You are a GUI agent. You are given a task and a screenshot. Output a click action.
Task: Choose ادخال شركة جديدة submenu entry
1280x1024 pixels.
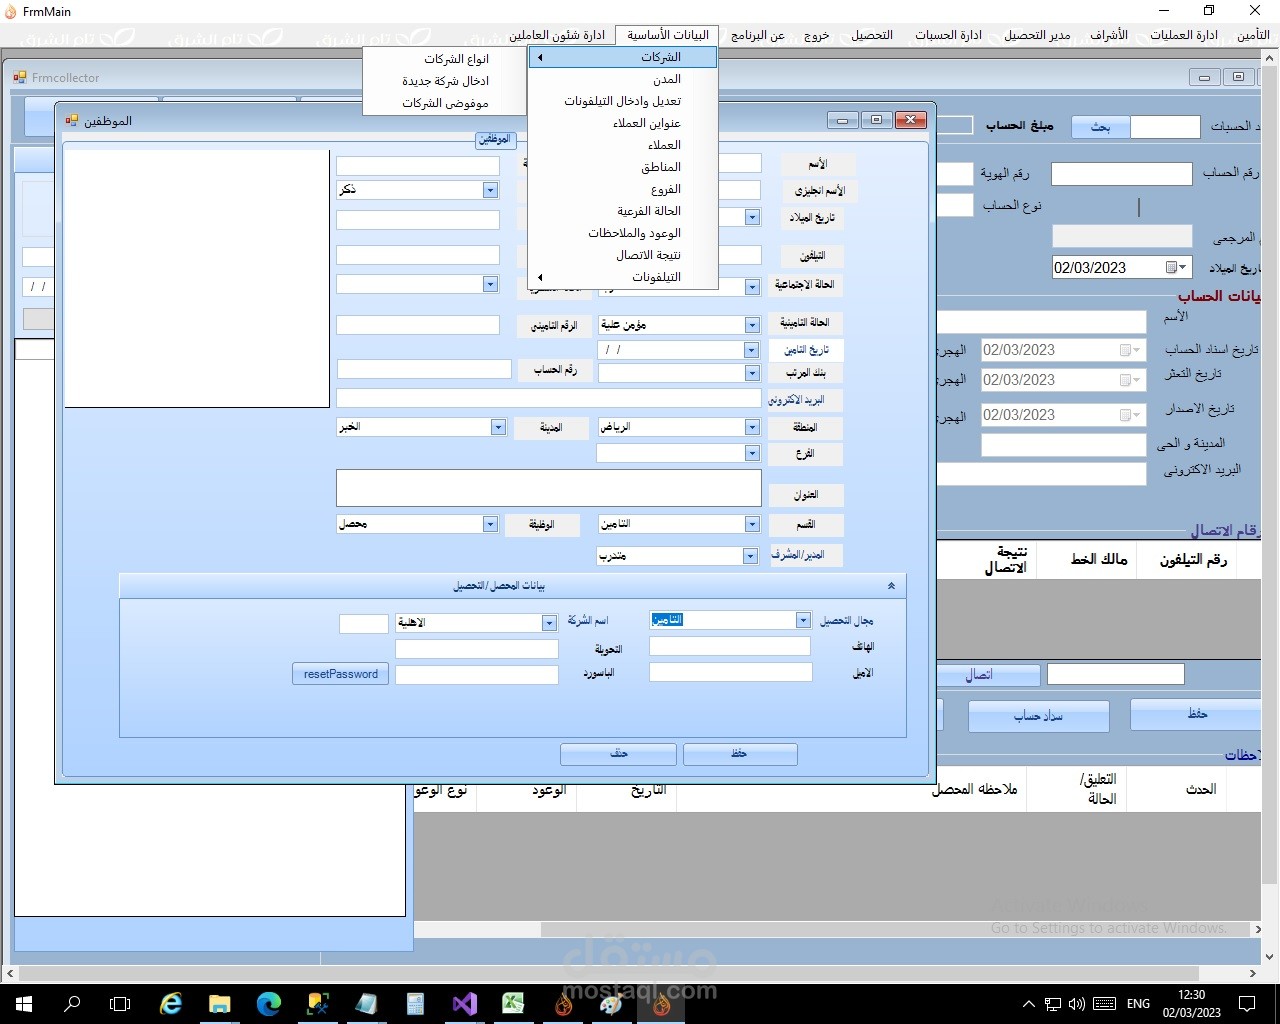[x=446, y=81]
